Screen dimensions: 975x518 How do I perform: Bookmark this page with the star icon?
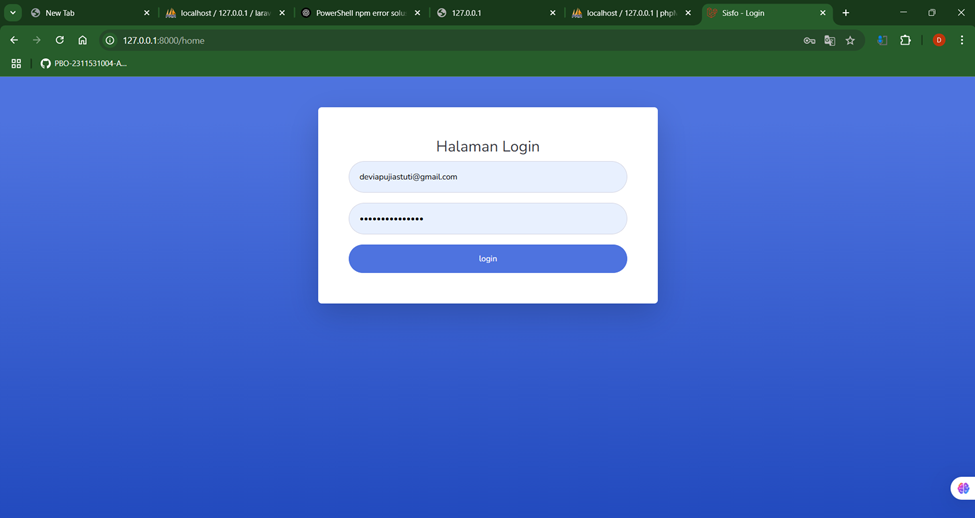(x=850, y=41)
